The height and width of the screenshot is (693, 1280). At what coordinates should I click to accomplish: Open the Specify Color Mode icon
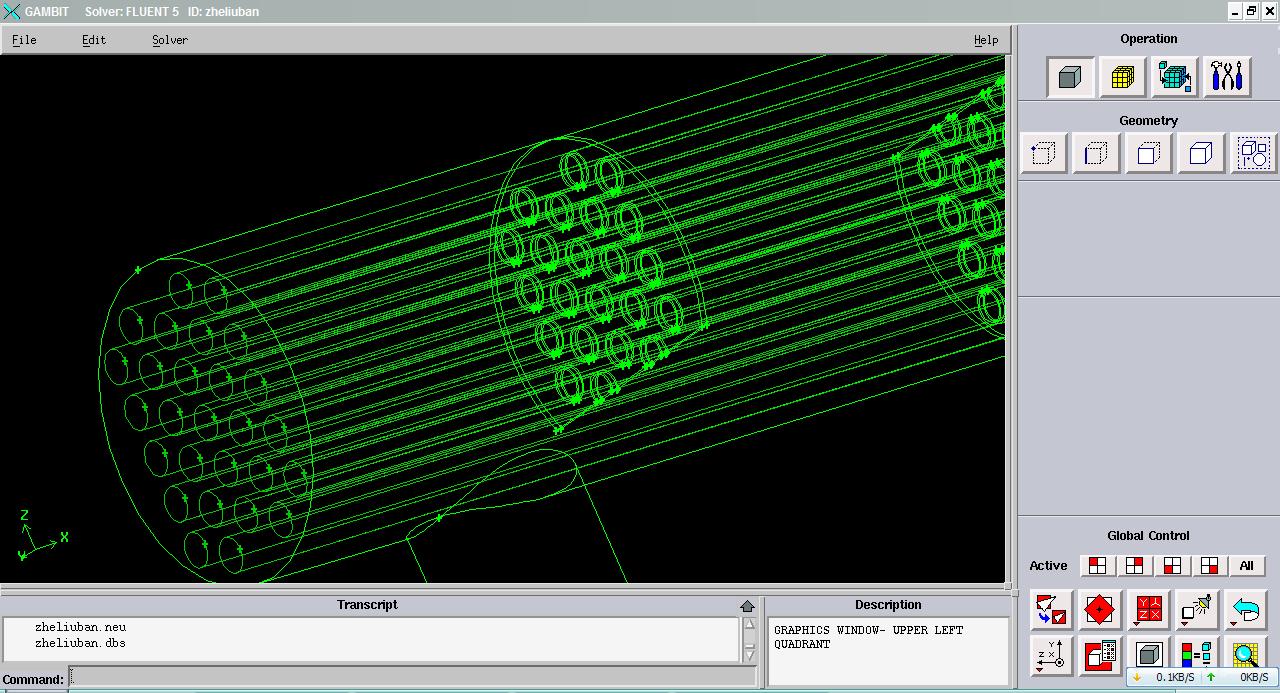tap(1198, 656)
